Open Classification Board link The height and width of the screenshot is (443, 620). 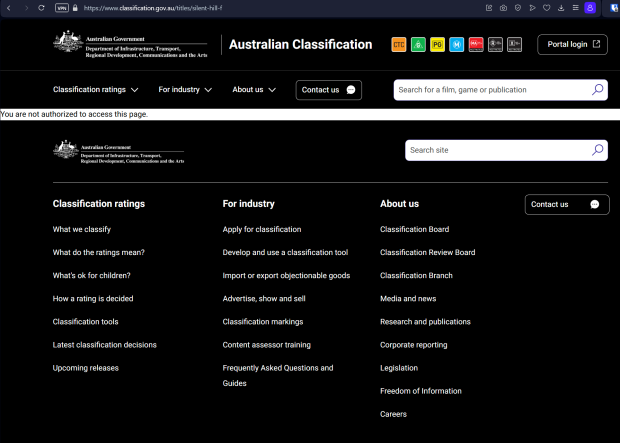click(414, 229)
